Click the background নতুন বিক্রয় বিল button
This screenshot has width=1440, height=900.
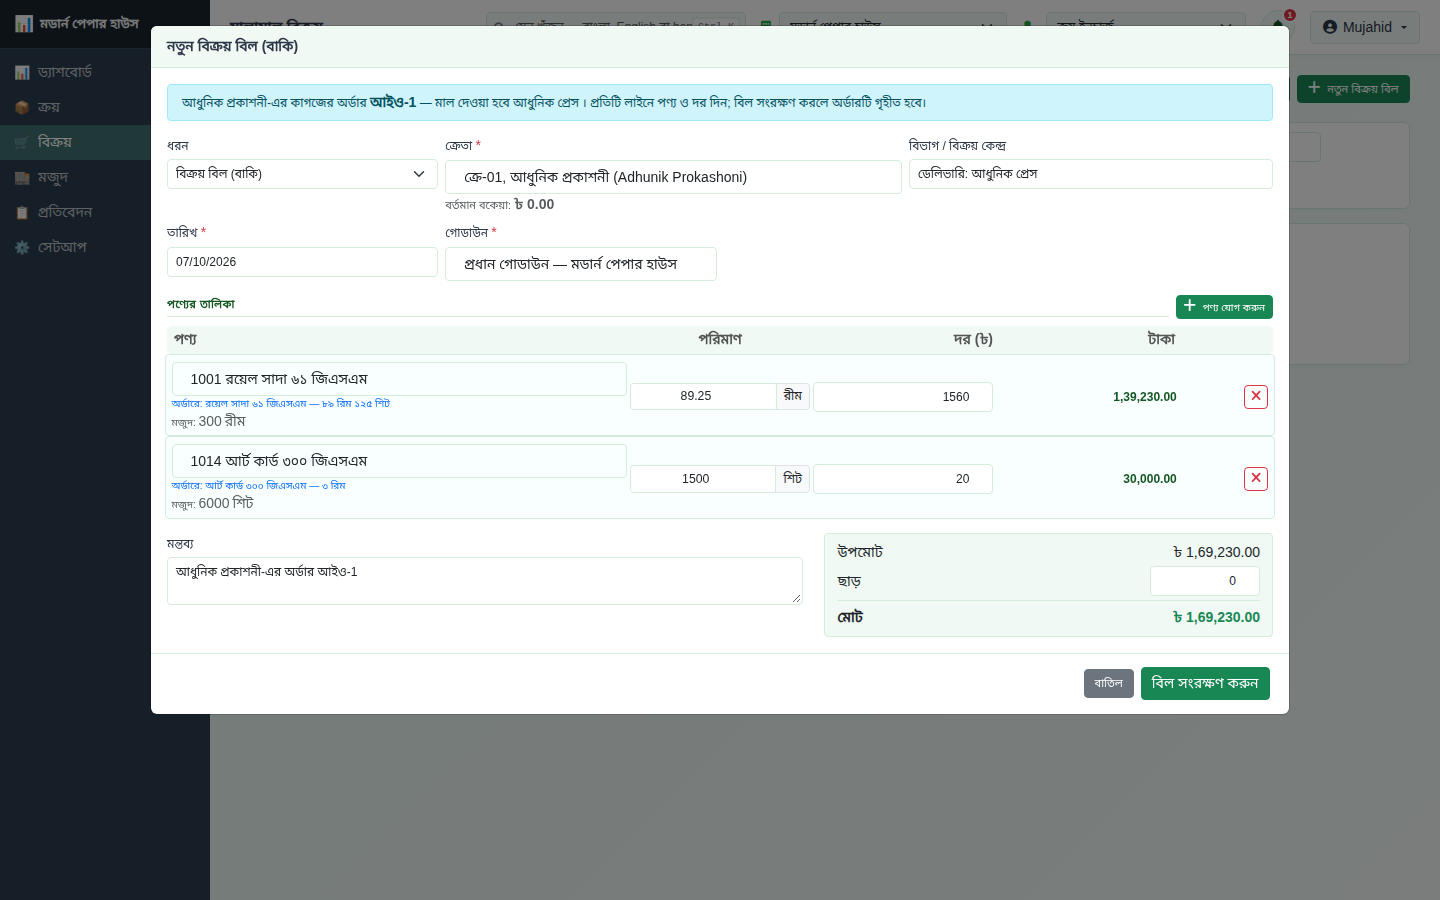pos(1354,89)
